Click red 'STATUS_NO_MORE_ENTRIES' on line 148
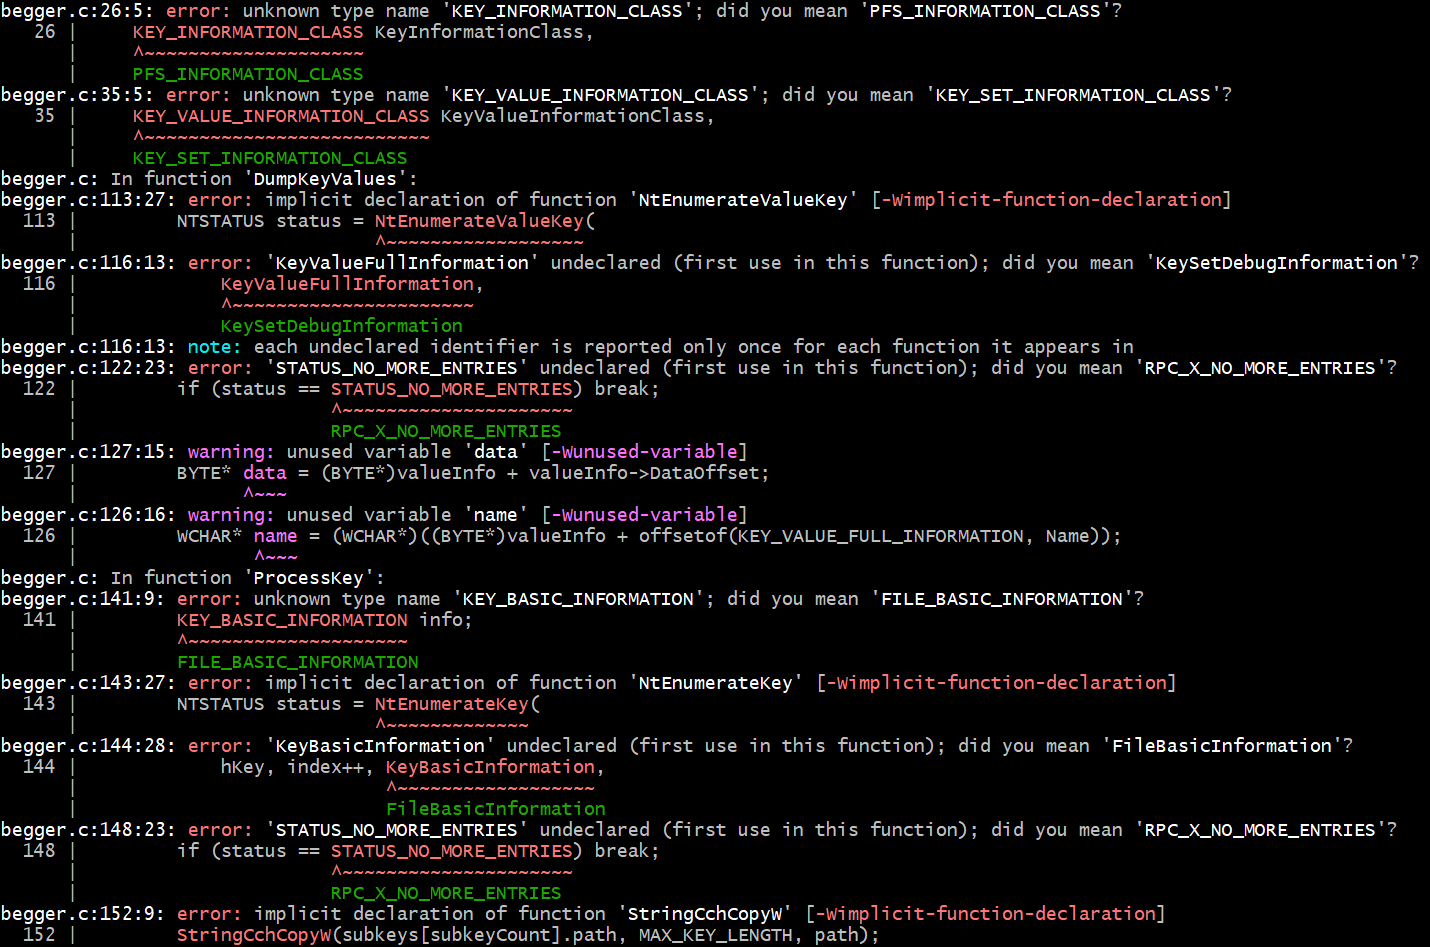Image resolution: width=1430 pixels, height=947 pixels. [x=452, y=851]
